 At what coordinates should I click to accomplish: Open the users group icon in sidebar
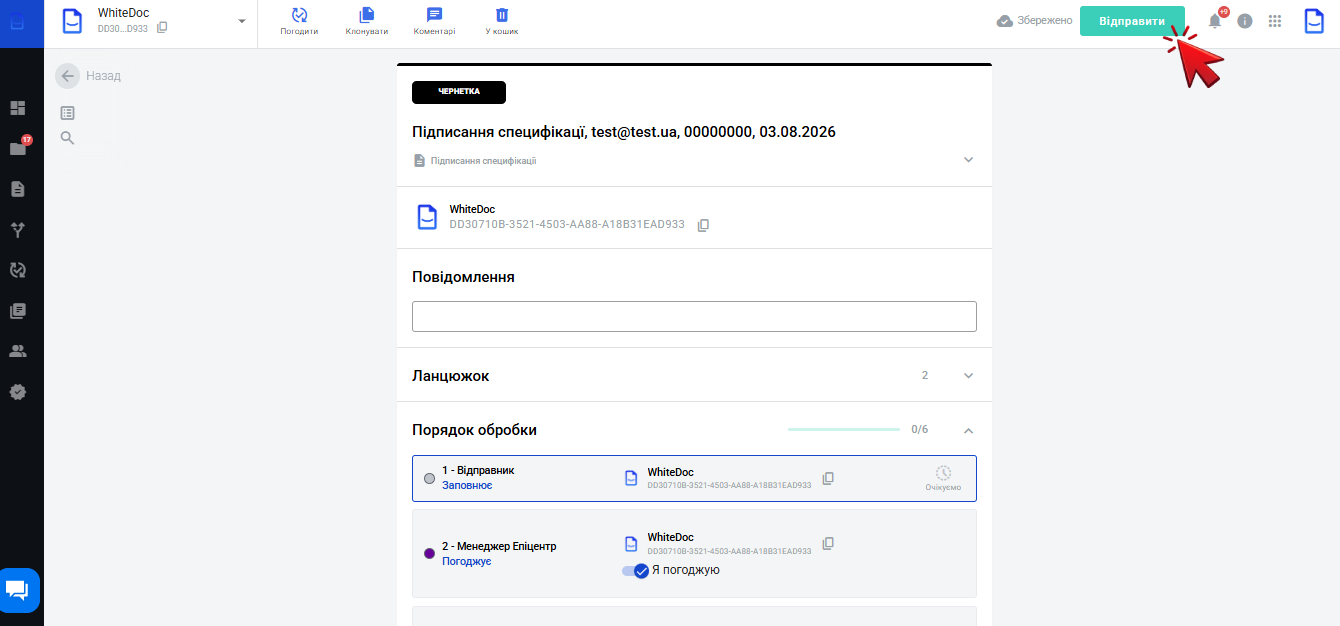pos(18,351)
